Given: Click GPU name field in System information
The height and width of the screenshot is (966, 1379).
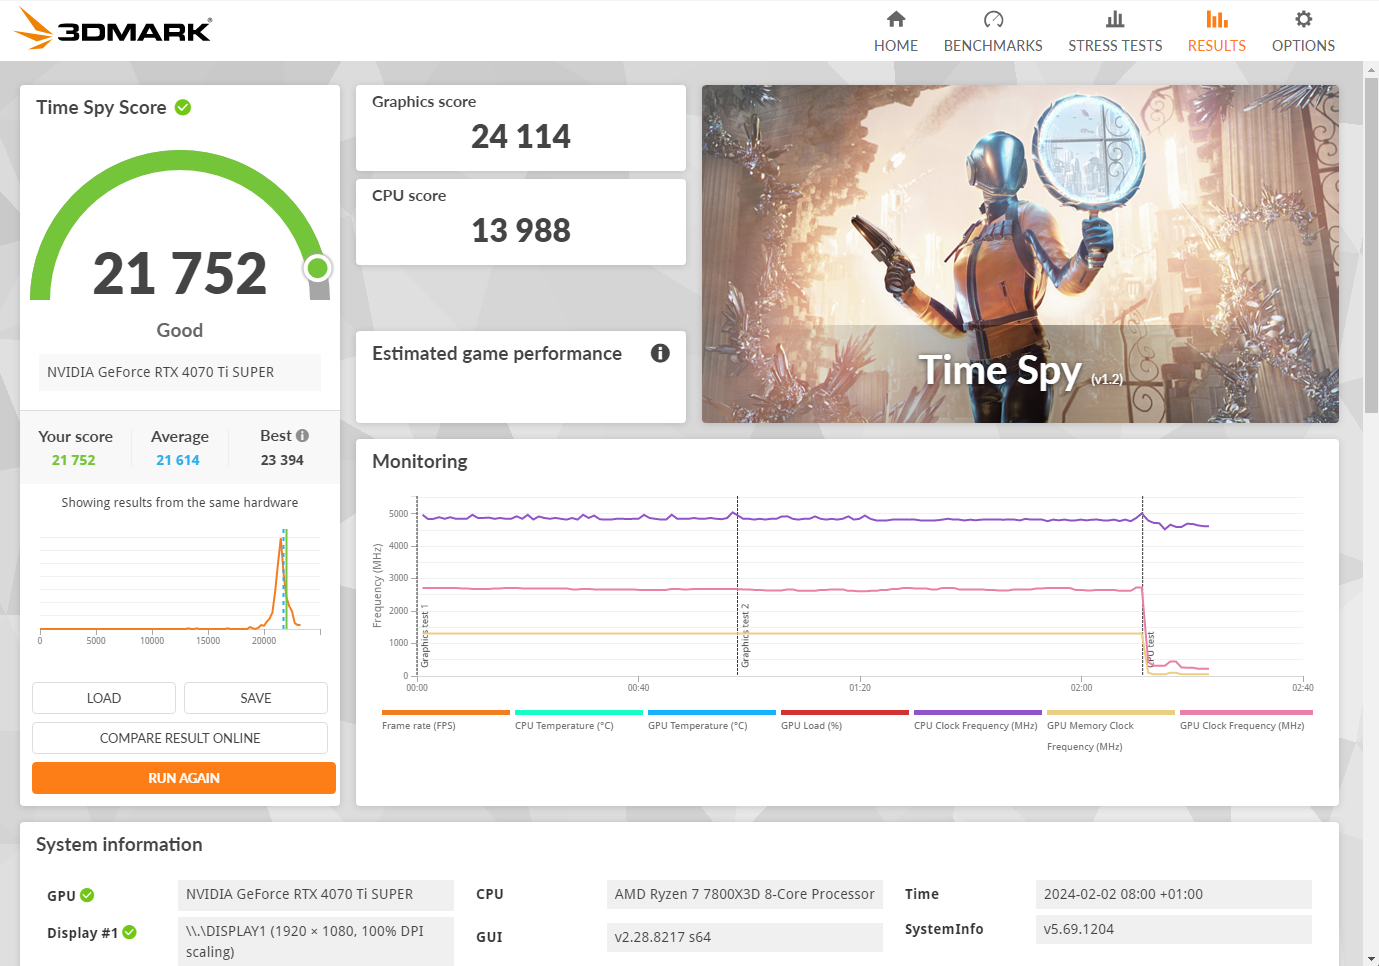Looking at the screenshot, I should point(316,894).
